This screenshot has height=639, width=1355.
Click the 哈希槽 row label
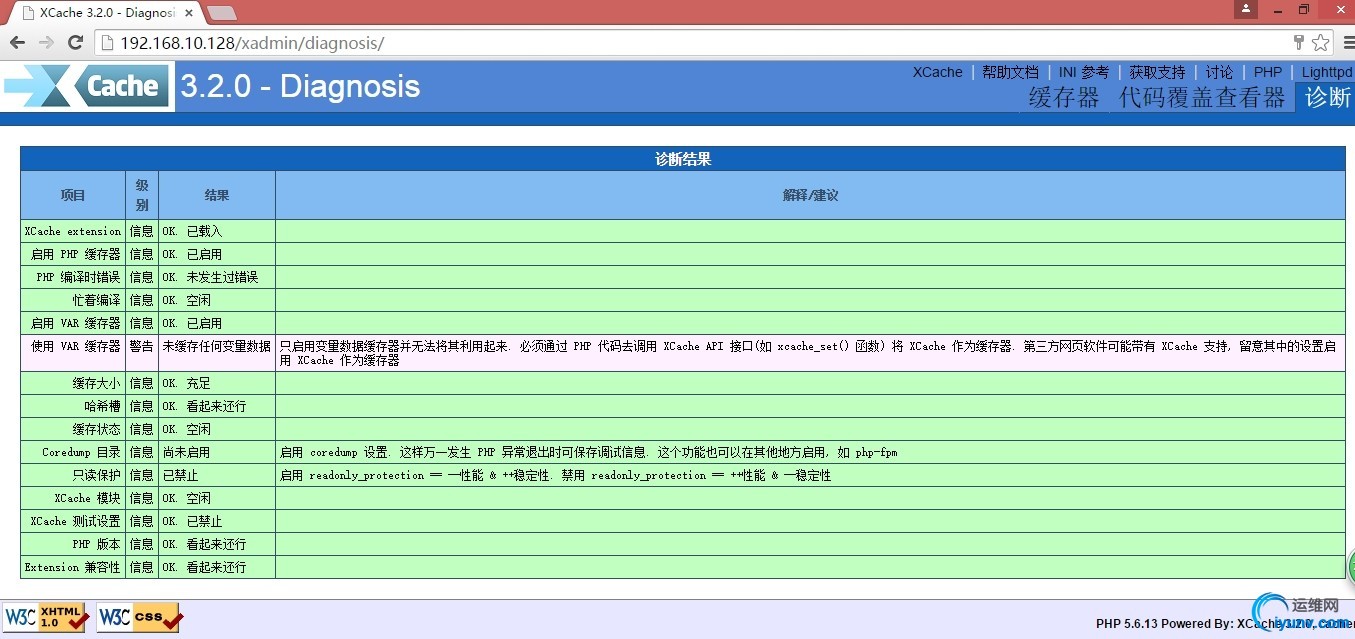point(73,406)
